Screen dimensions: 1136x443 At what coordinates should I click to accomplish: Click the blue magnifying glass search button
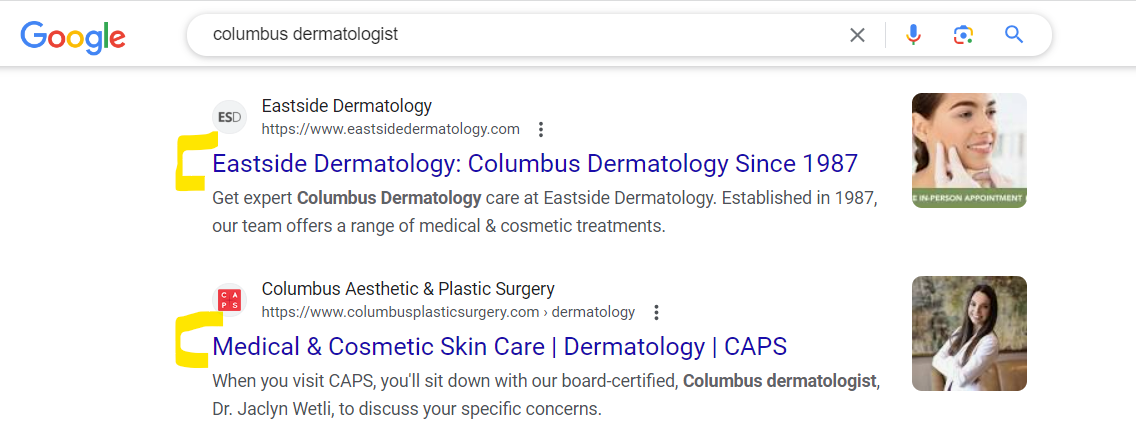tap(1014, 34)
